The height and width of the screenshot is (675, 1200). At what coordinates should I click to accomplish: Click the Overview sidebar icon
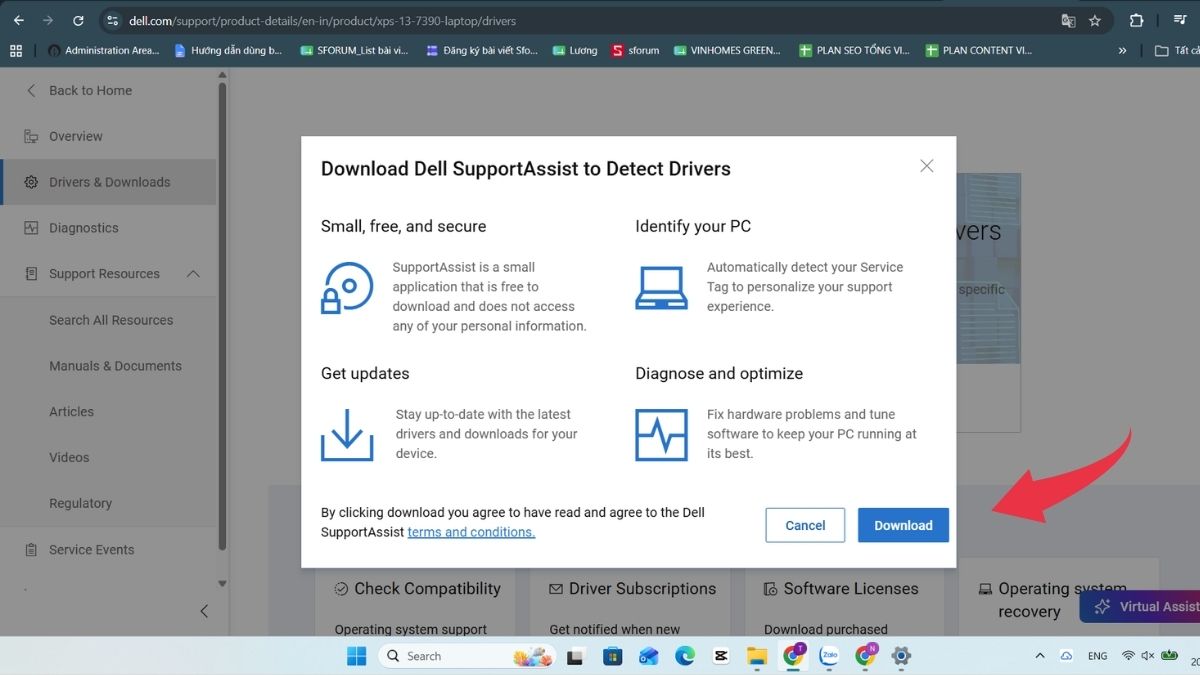31,136
